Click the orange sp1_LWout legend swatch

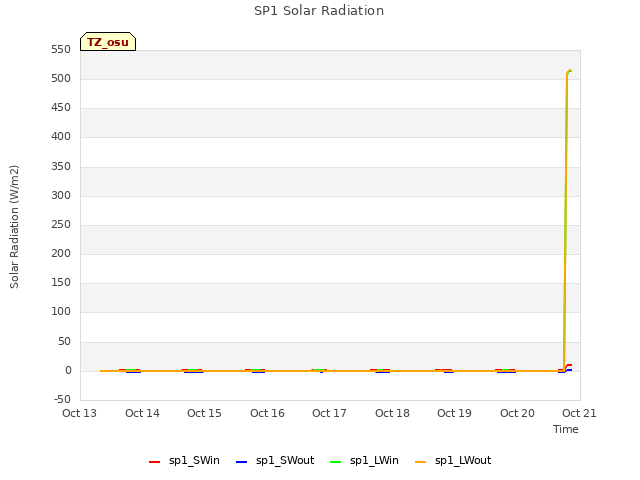tap(420, 462)
